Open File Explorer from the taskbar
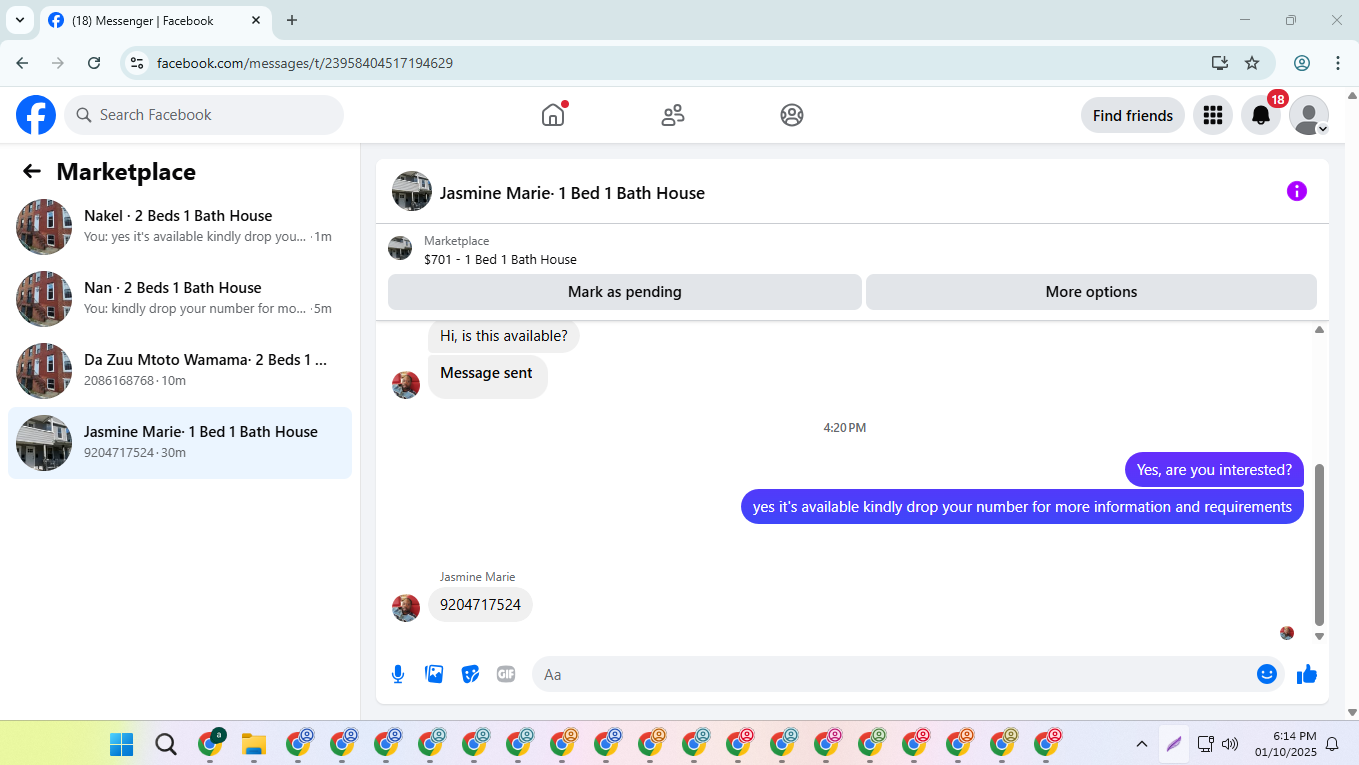1359x765 pixels. (x=254, y=744)
